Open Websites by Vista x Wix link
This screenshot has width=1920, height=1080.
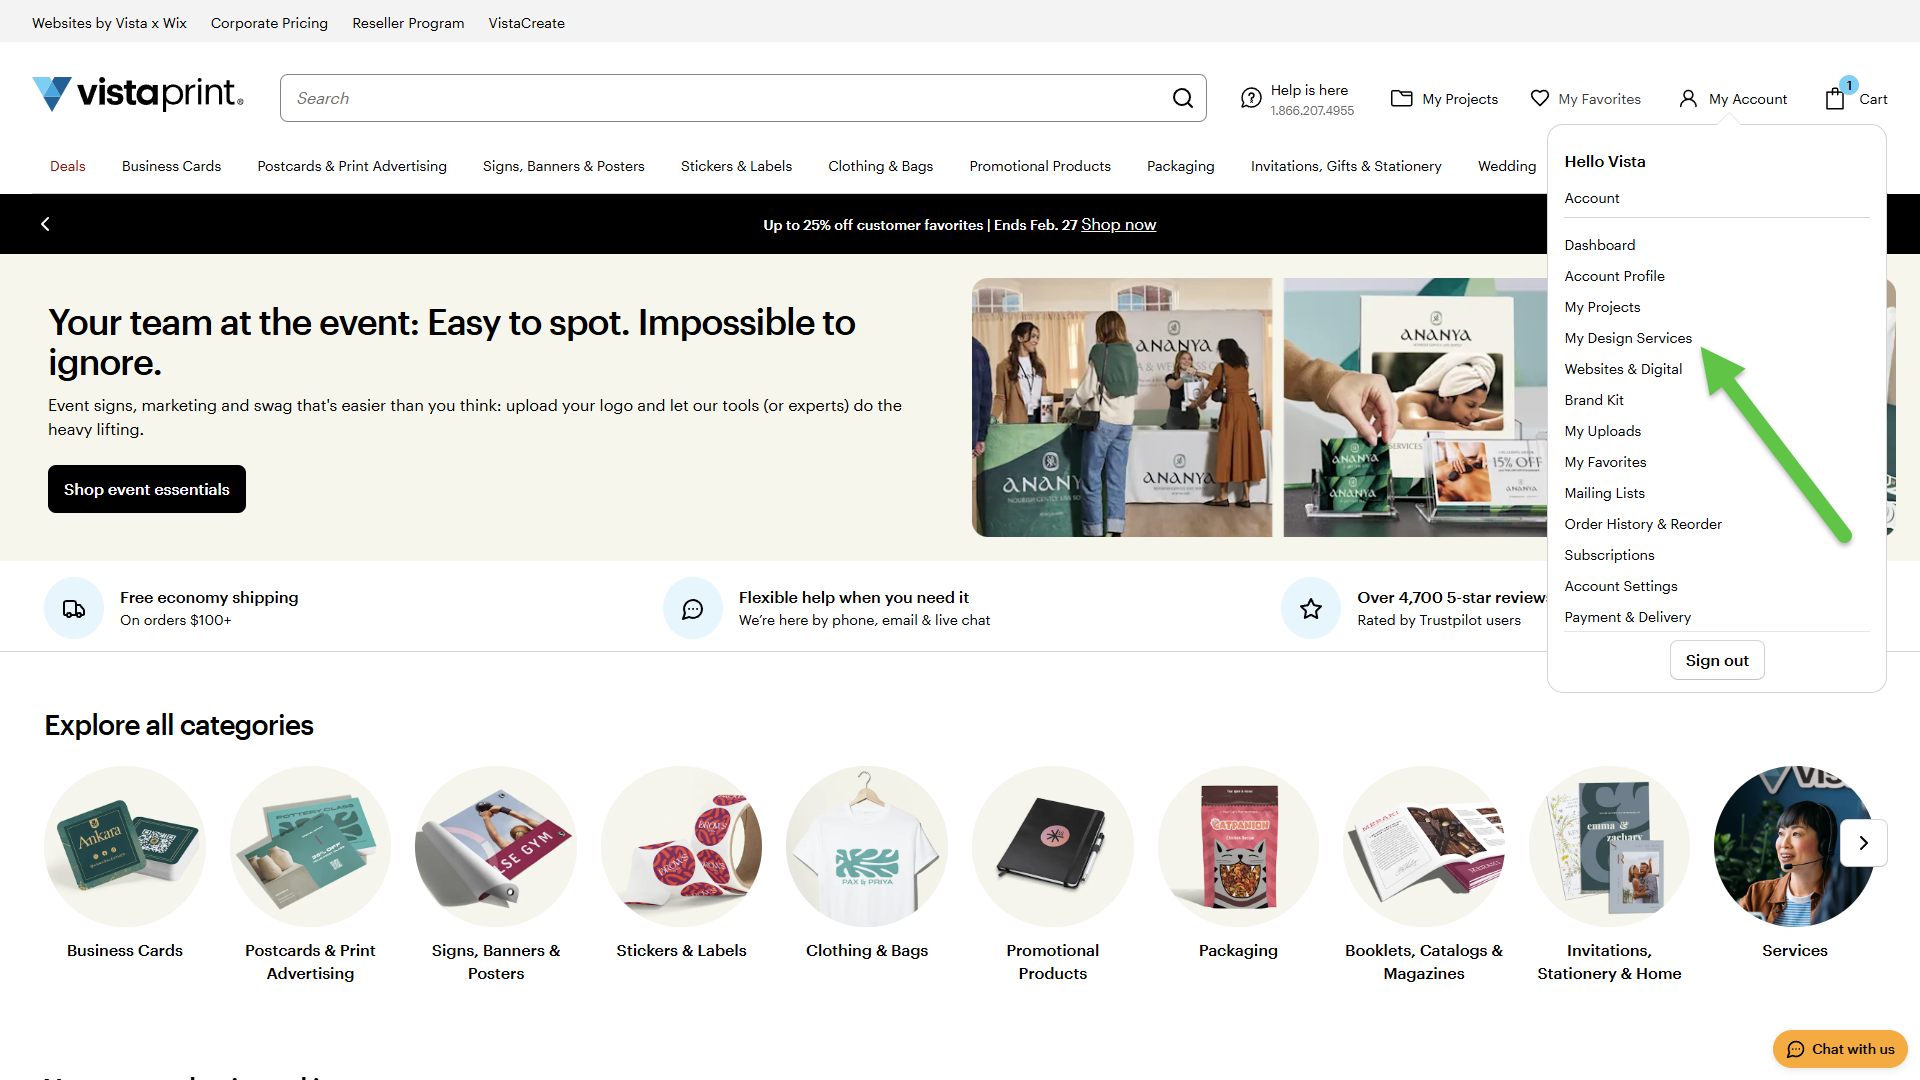(109, 23)
